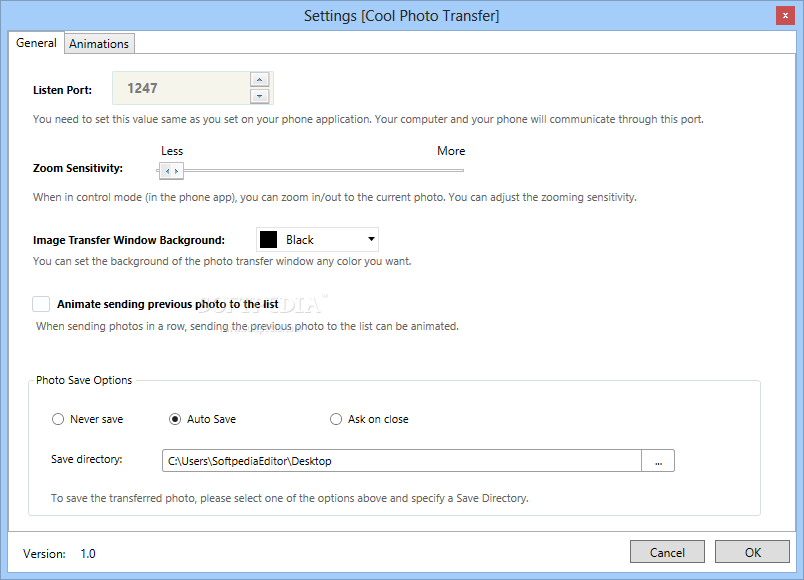The image size is (804, 580).
Task: Close the Settings window
Action: click(x=785, y=16)
